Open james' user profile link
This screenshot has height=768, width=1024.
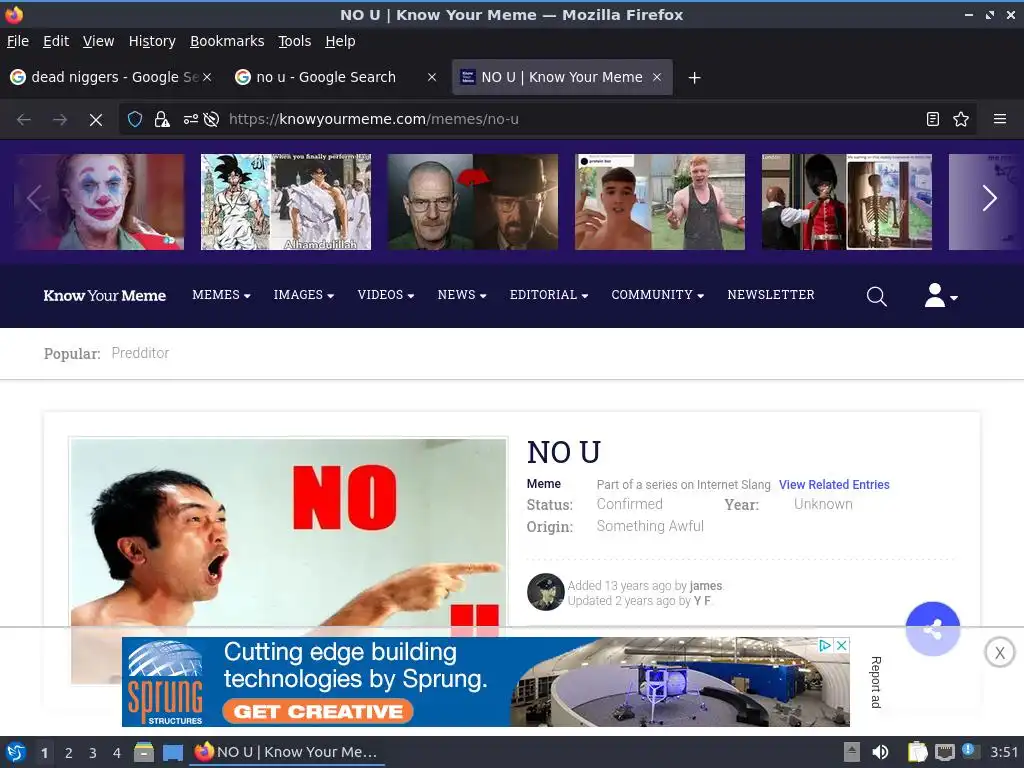[x=705, y=586]
